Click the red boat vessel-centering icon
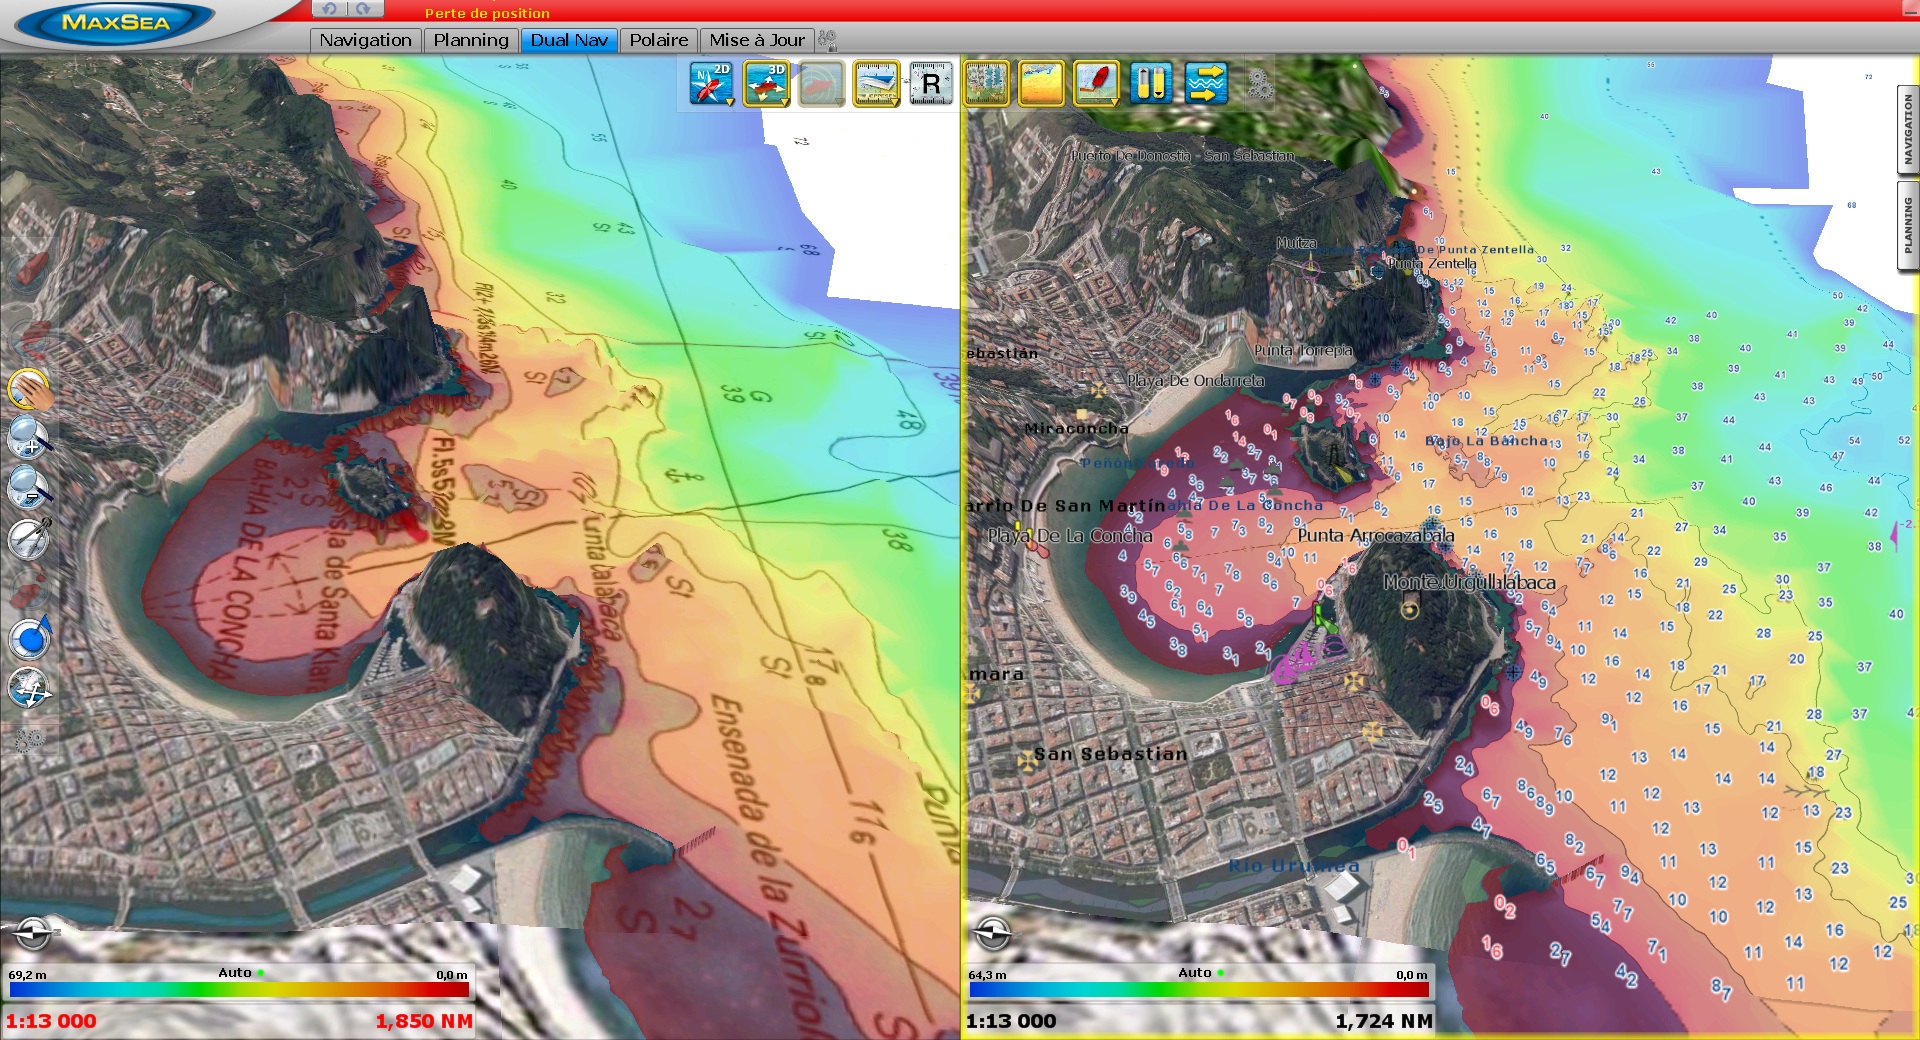The width and height of the screenshot is (1920, 1040). click(x=1098, y=84)
